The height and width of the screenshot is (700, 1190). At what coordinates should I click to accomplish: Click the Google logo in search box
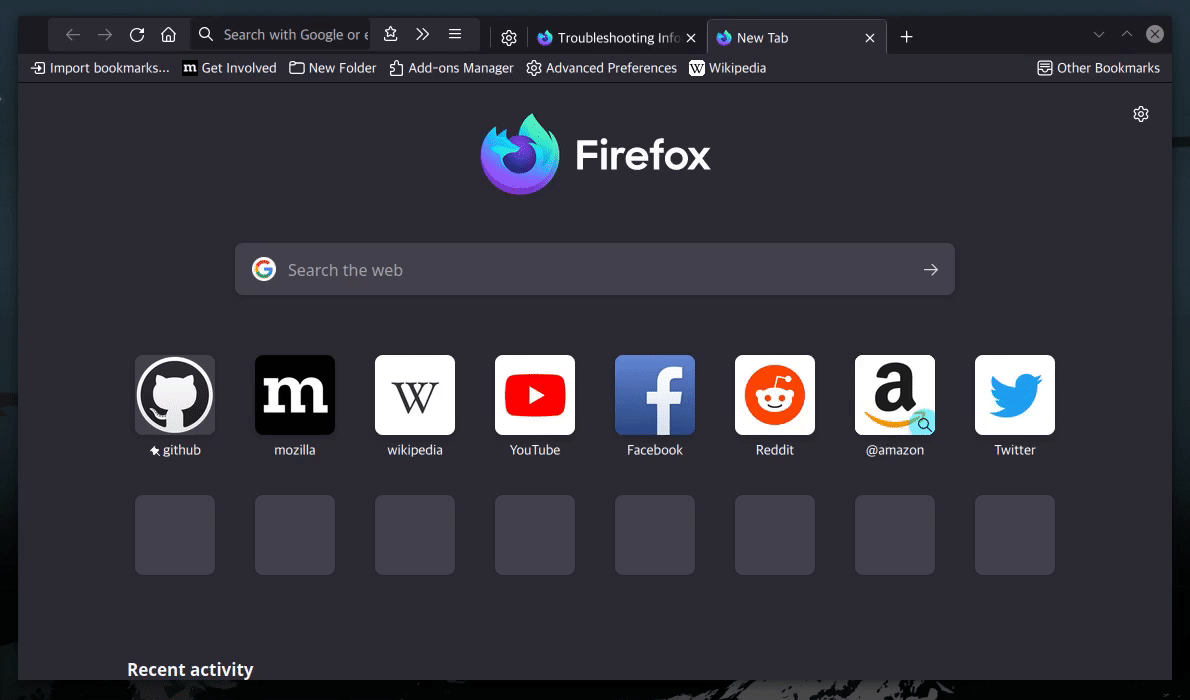click(263, 269)
